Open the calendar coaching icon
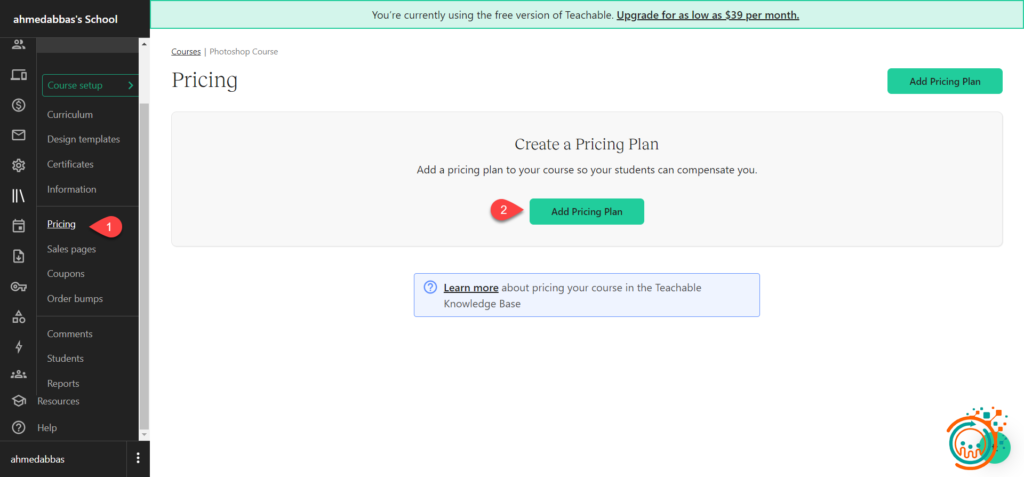The width and height of the screenshot is (1024, 477). tap(18, 226)
